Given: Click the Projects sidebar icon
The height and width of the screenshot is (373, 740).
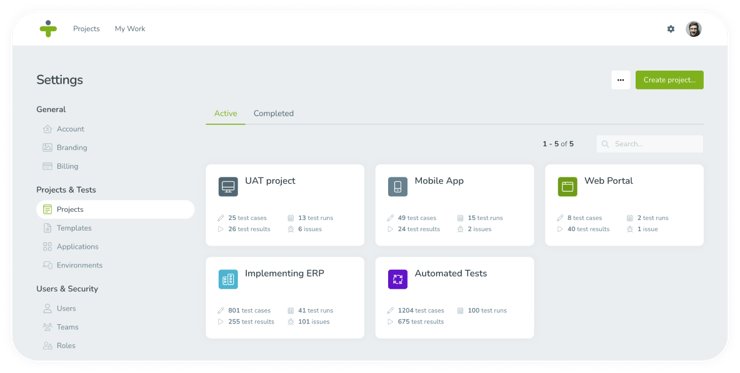Looking at the screenshot, I should pos(47,209).
